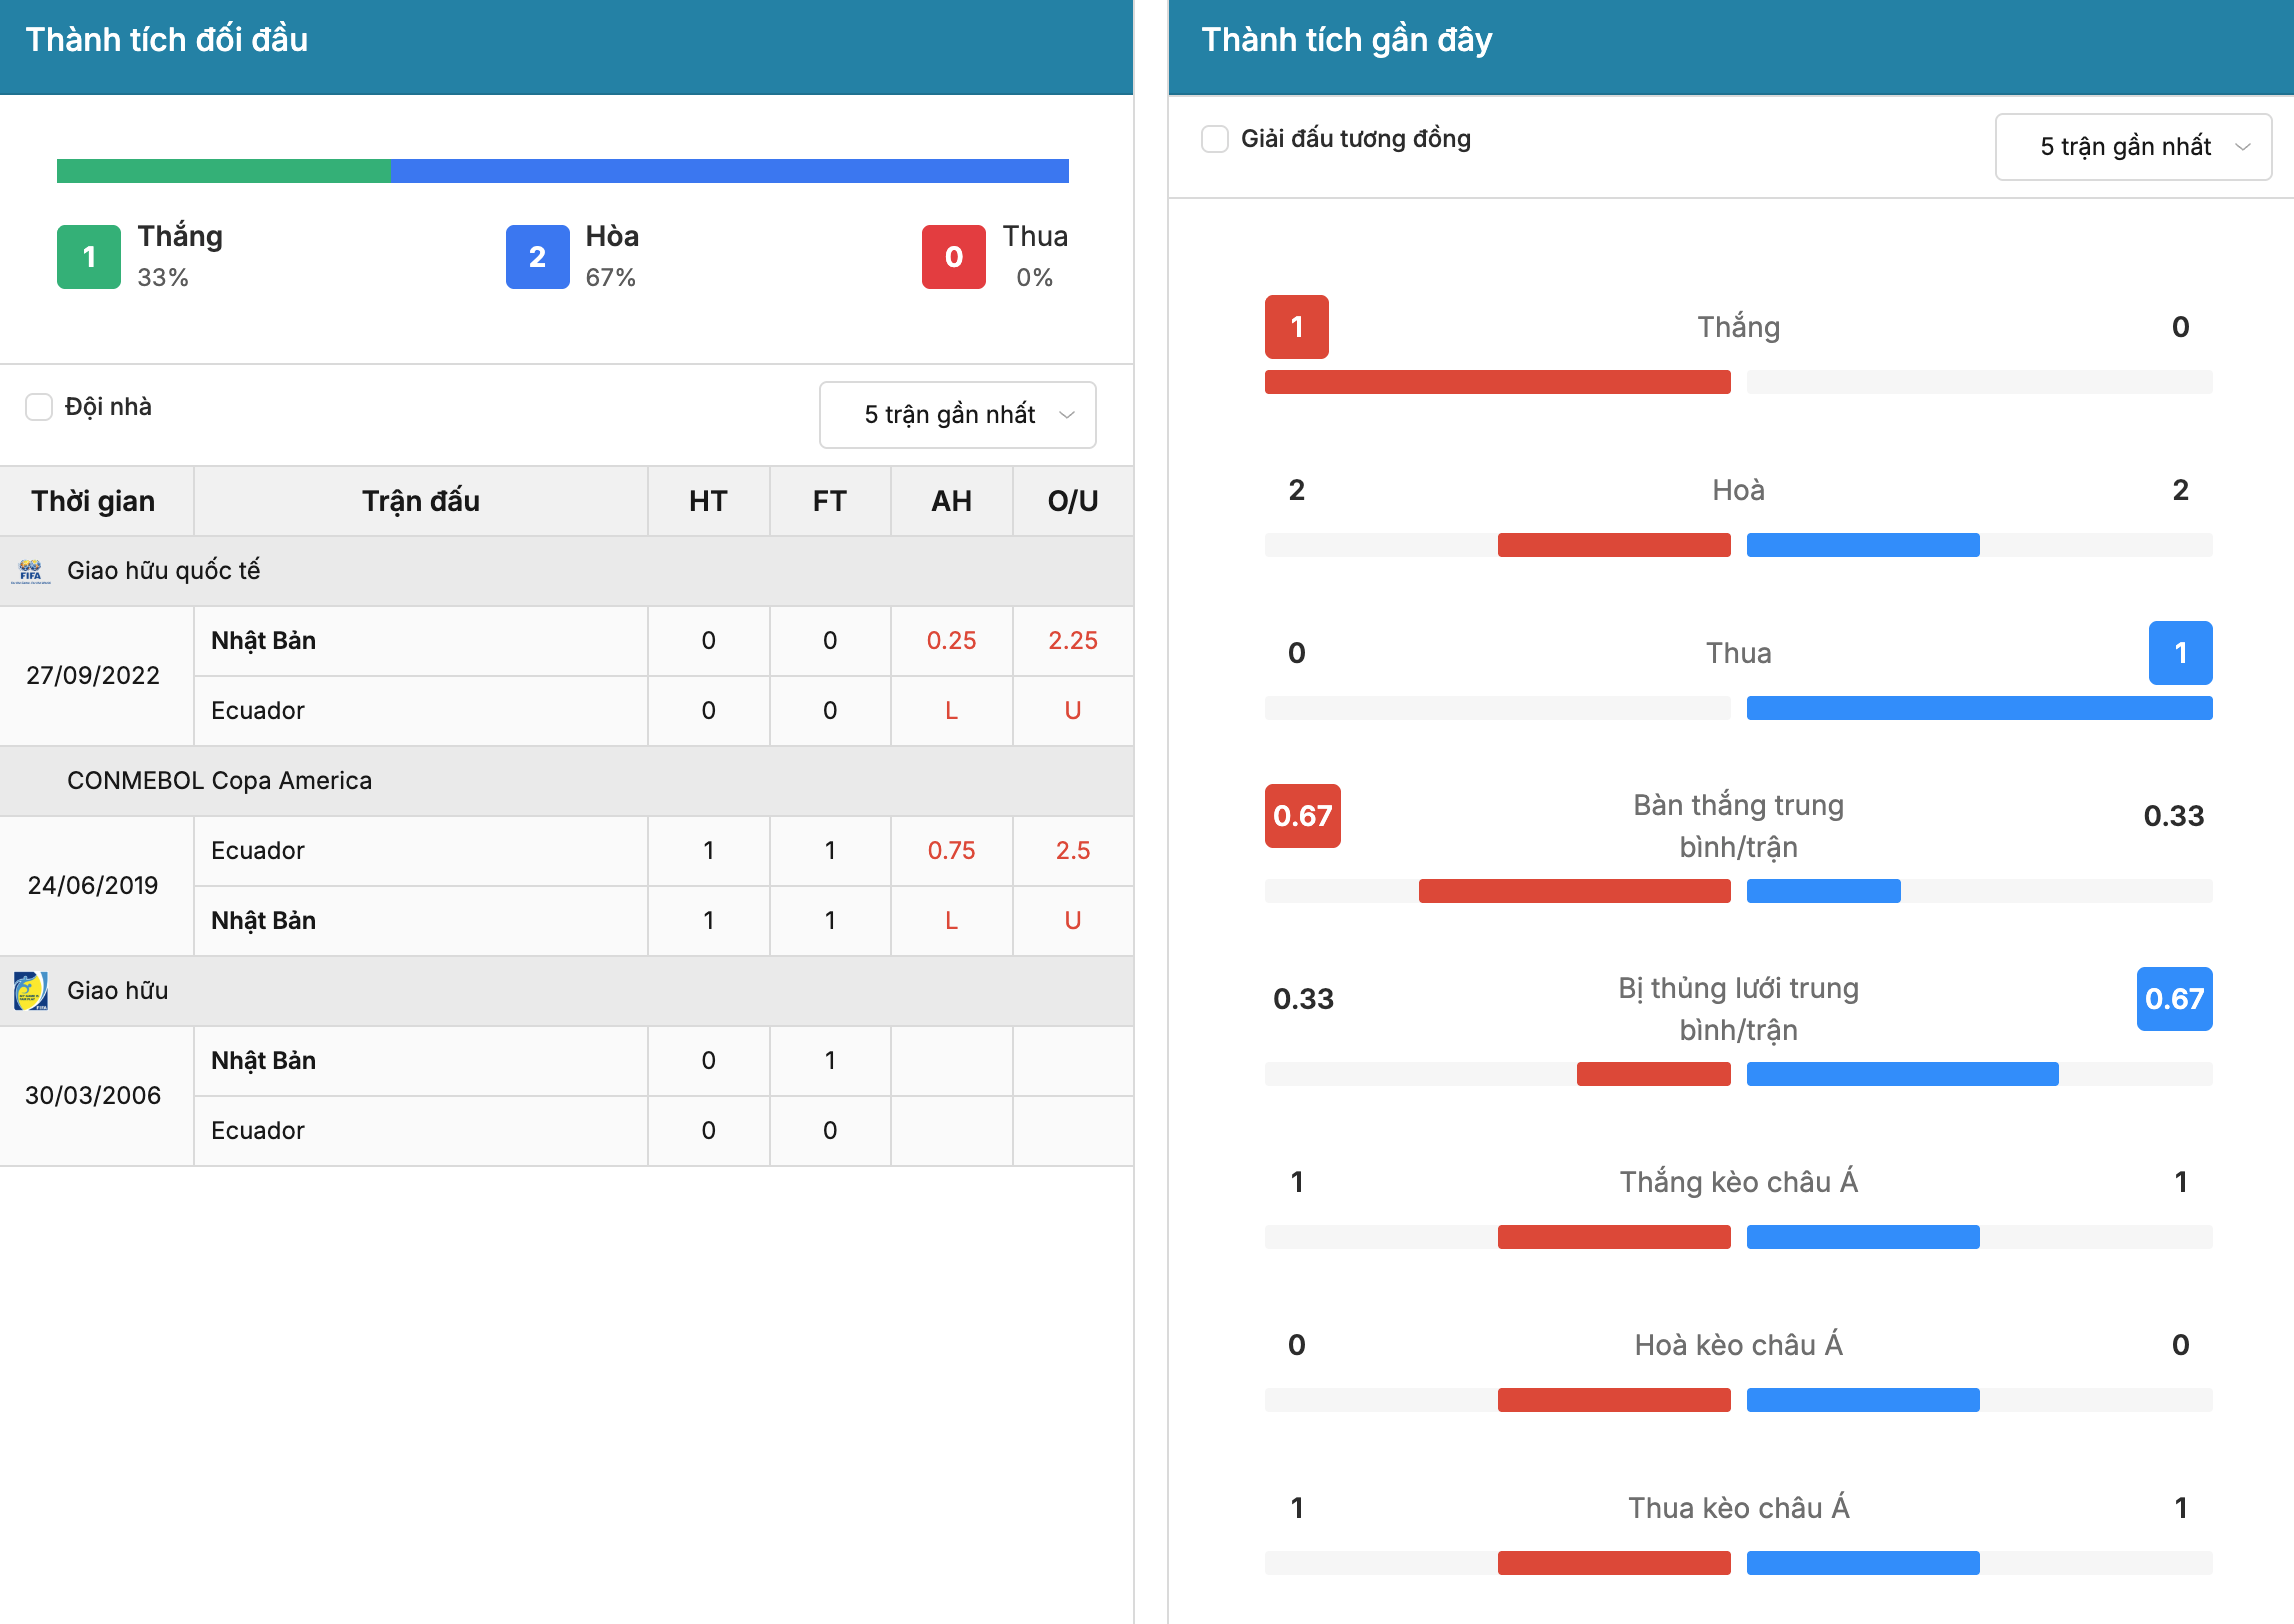Open the CONMEBOL Copa America league row
This screenshot has height=1624, width=2294.
[x=566, y=781]
